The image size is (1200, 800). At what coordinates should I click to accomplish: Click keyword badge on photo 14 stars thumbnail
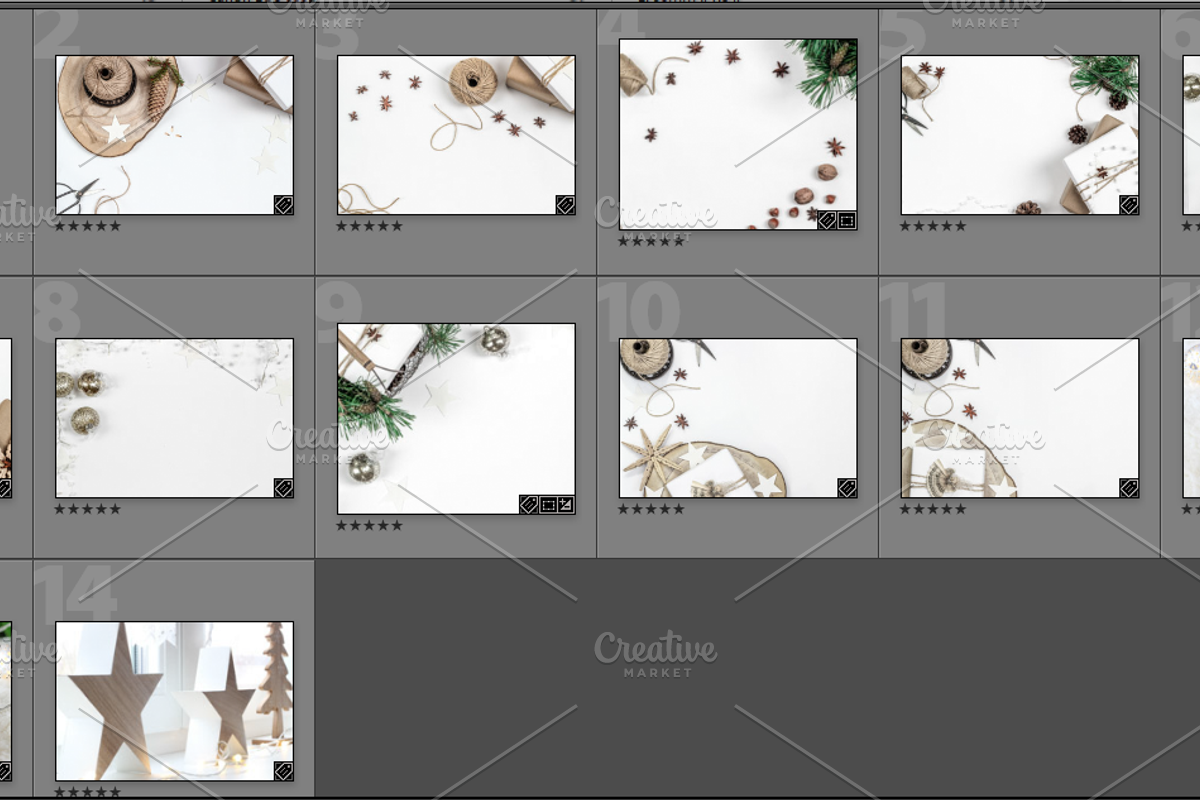[283, 771]
